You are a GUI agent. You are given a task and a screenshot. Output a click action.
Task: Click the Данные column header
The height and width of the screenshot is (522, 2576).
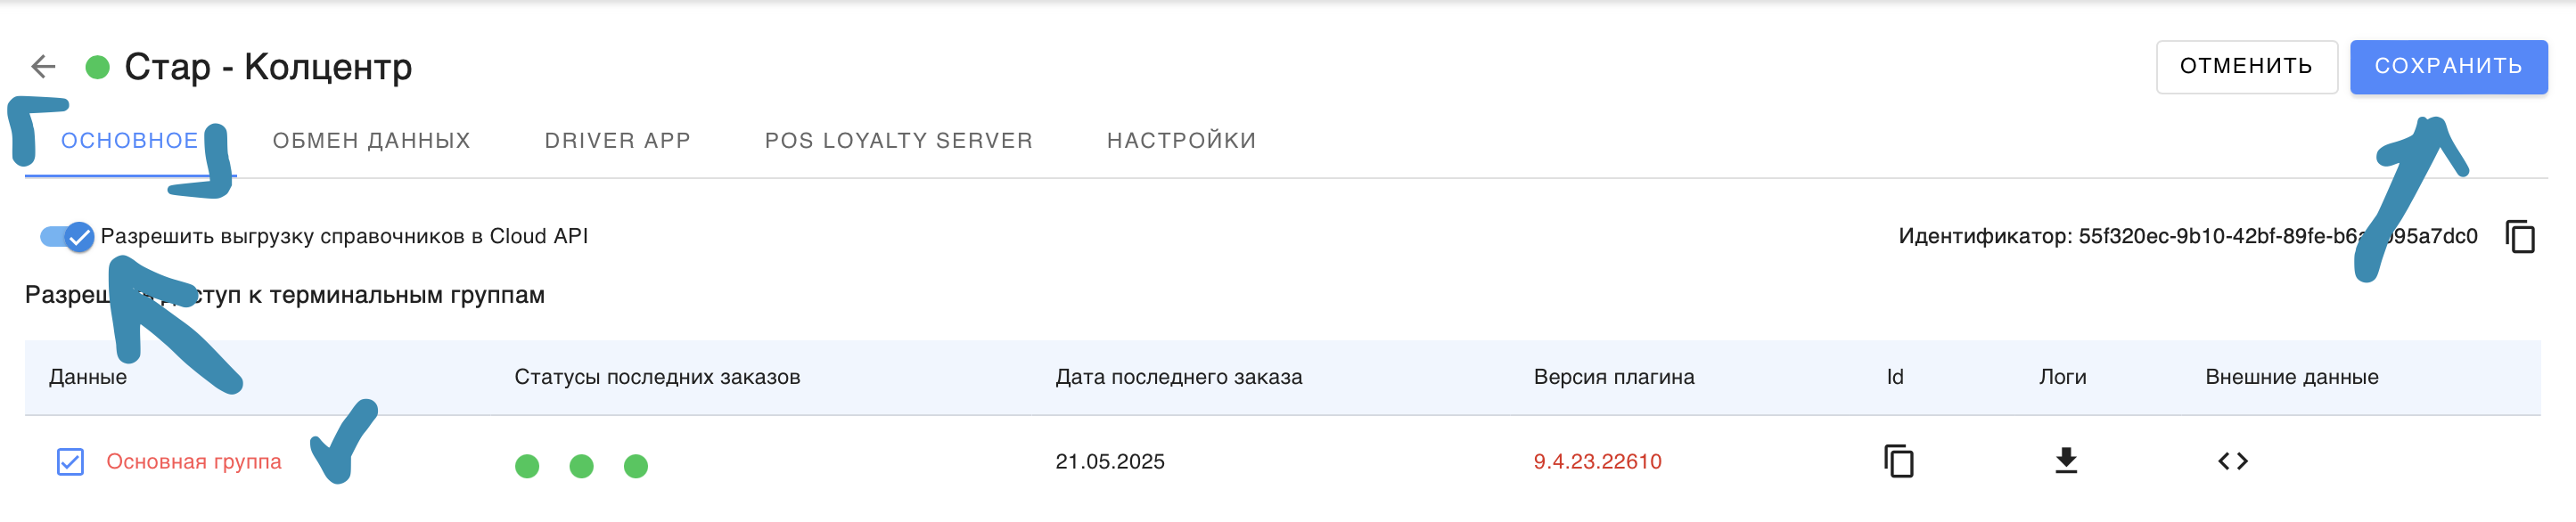(x=88, y=377)
